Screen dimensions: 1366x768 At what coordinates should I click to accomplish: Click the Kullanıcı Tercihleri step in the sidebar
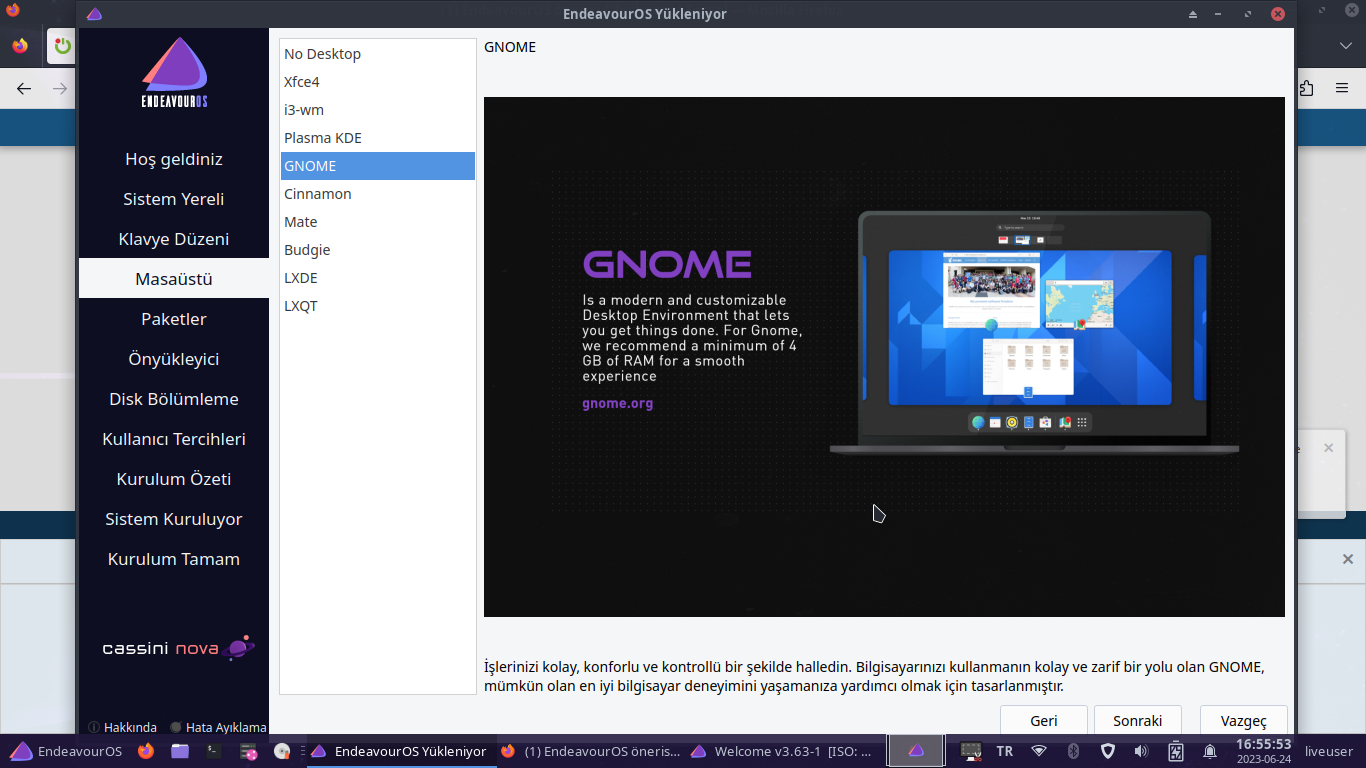point(174,439)
